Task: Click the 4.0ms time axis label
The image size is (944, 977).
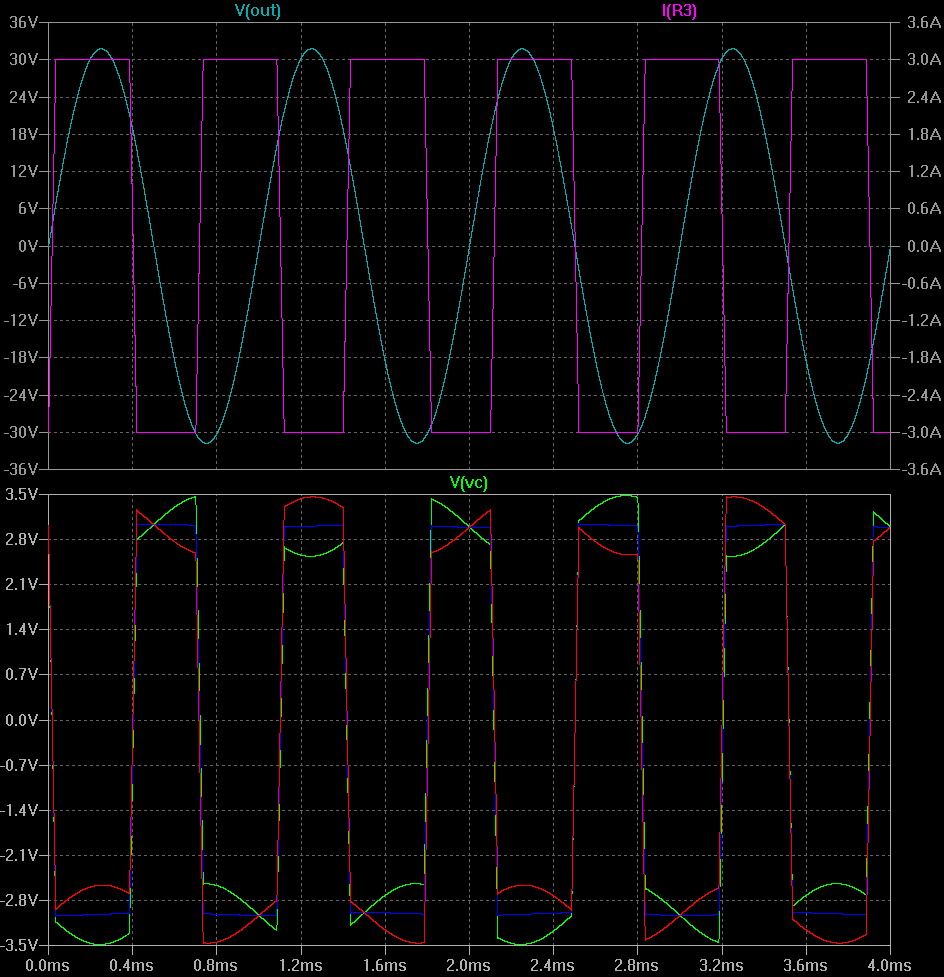Action: pyautogui.click(x=890, y=966)
